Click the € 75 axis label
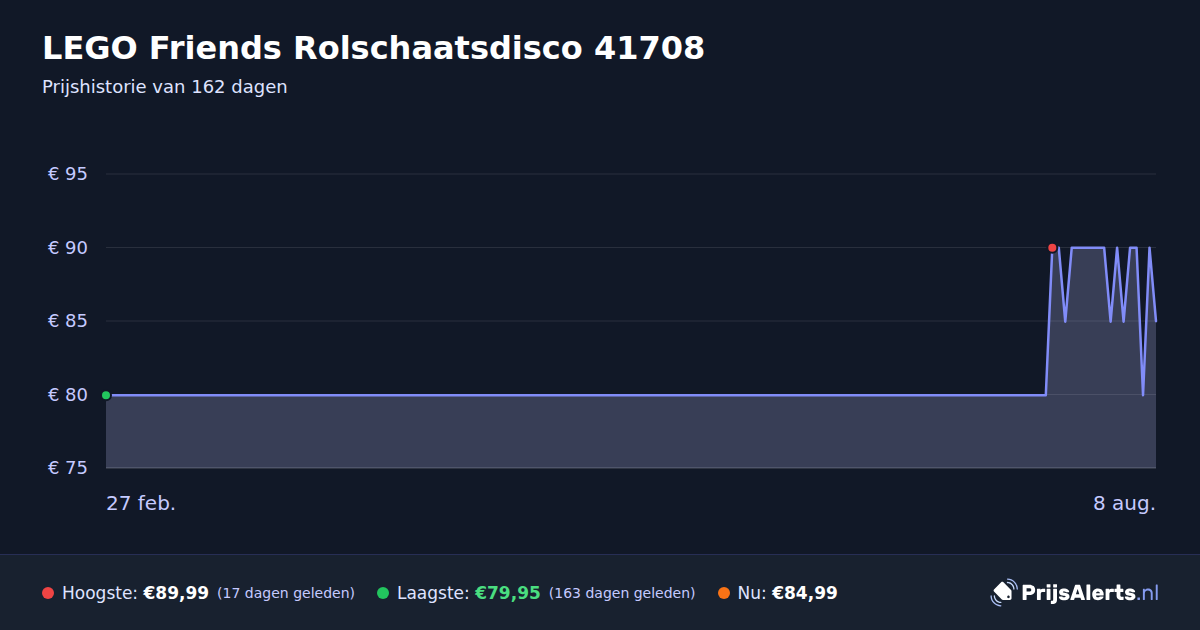Image resolution: width=1200 pixels, height=630 pixels. click(68, 468)
